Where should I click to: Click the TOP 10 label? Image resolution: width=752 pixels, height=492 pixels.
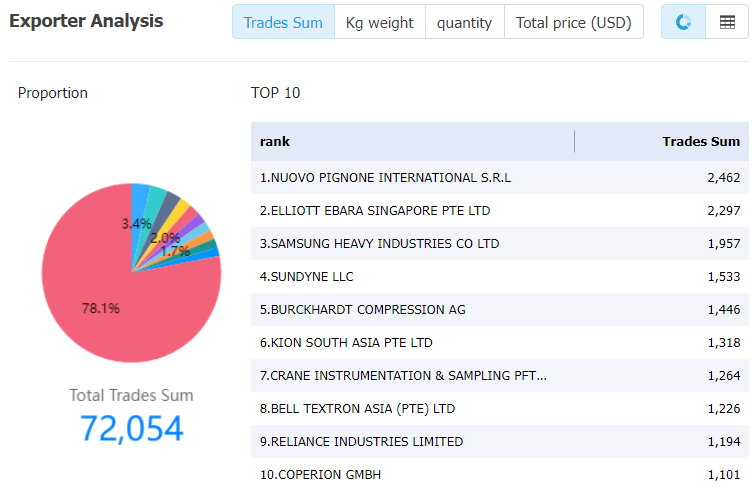coord(275,93)
